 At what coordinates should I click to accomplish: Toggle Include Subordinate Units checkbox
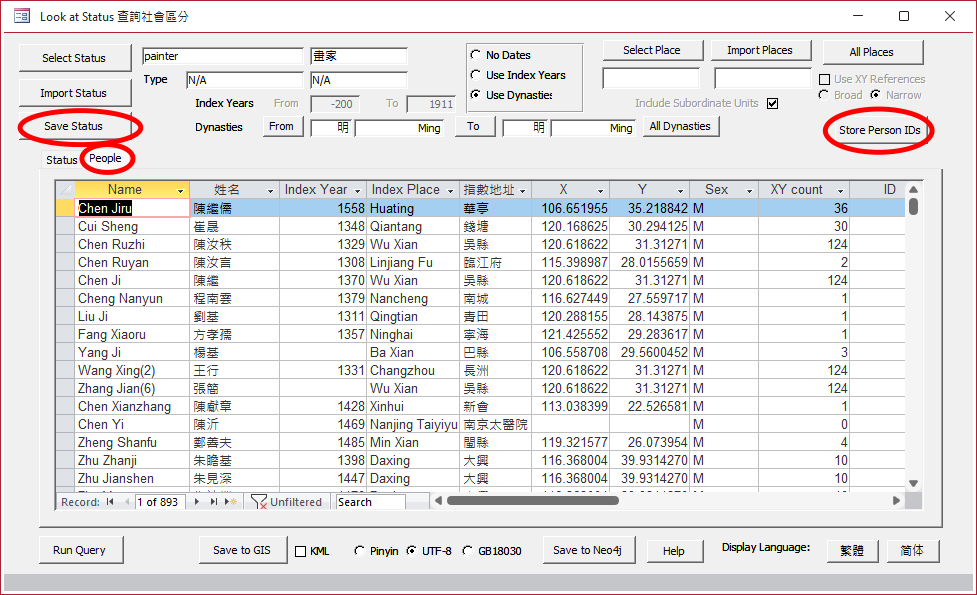[x=772, y=103]
